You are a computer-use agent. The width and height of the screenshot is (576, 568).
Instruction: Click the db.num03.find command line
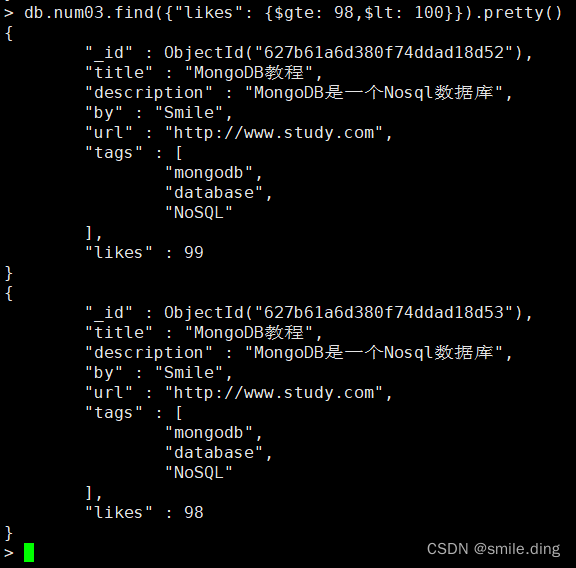click(x=293, y=13)
